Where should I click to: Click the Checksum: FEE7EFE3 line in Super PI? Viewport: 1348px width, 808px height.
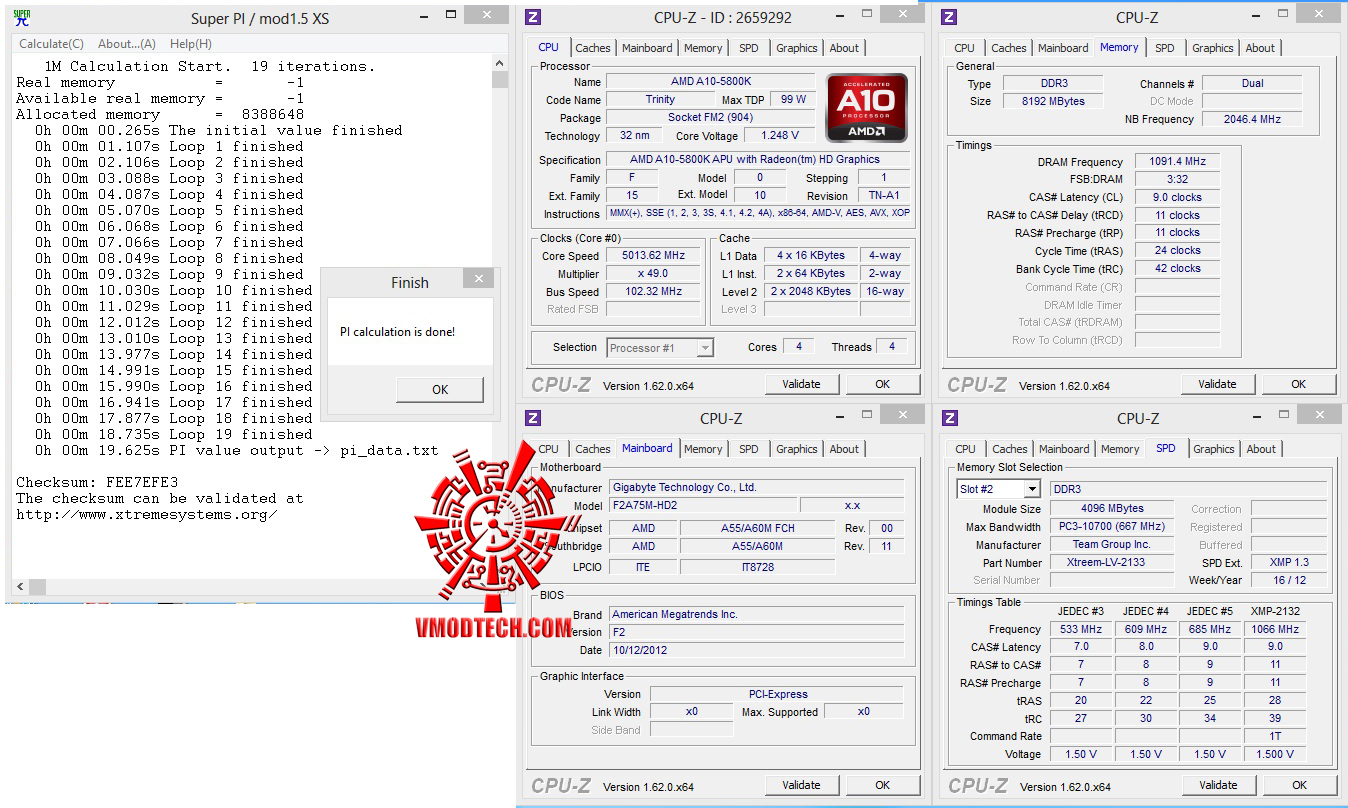[97, 482]
